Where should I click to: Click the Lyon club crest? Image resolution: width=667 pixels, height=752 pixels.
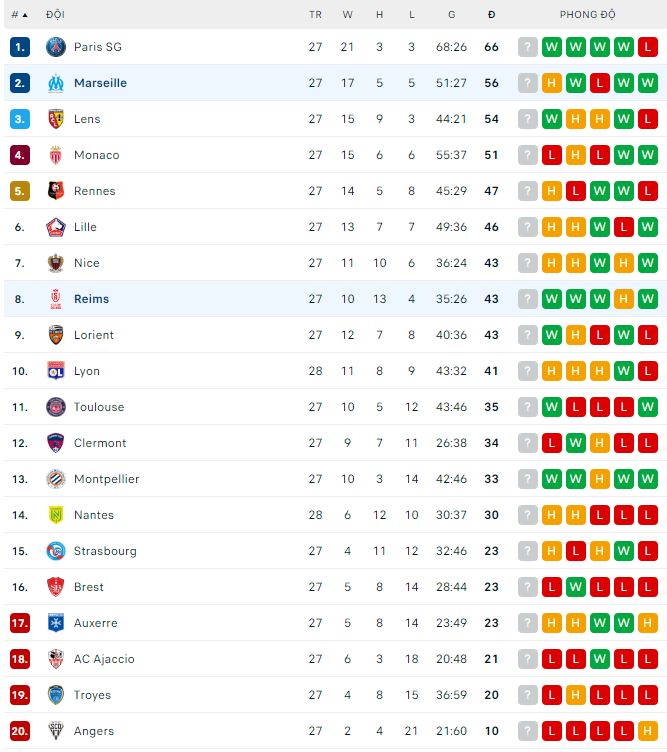pyautogui.click(x=56, y=371)
